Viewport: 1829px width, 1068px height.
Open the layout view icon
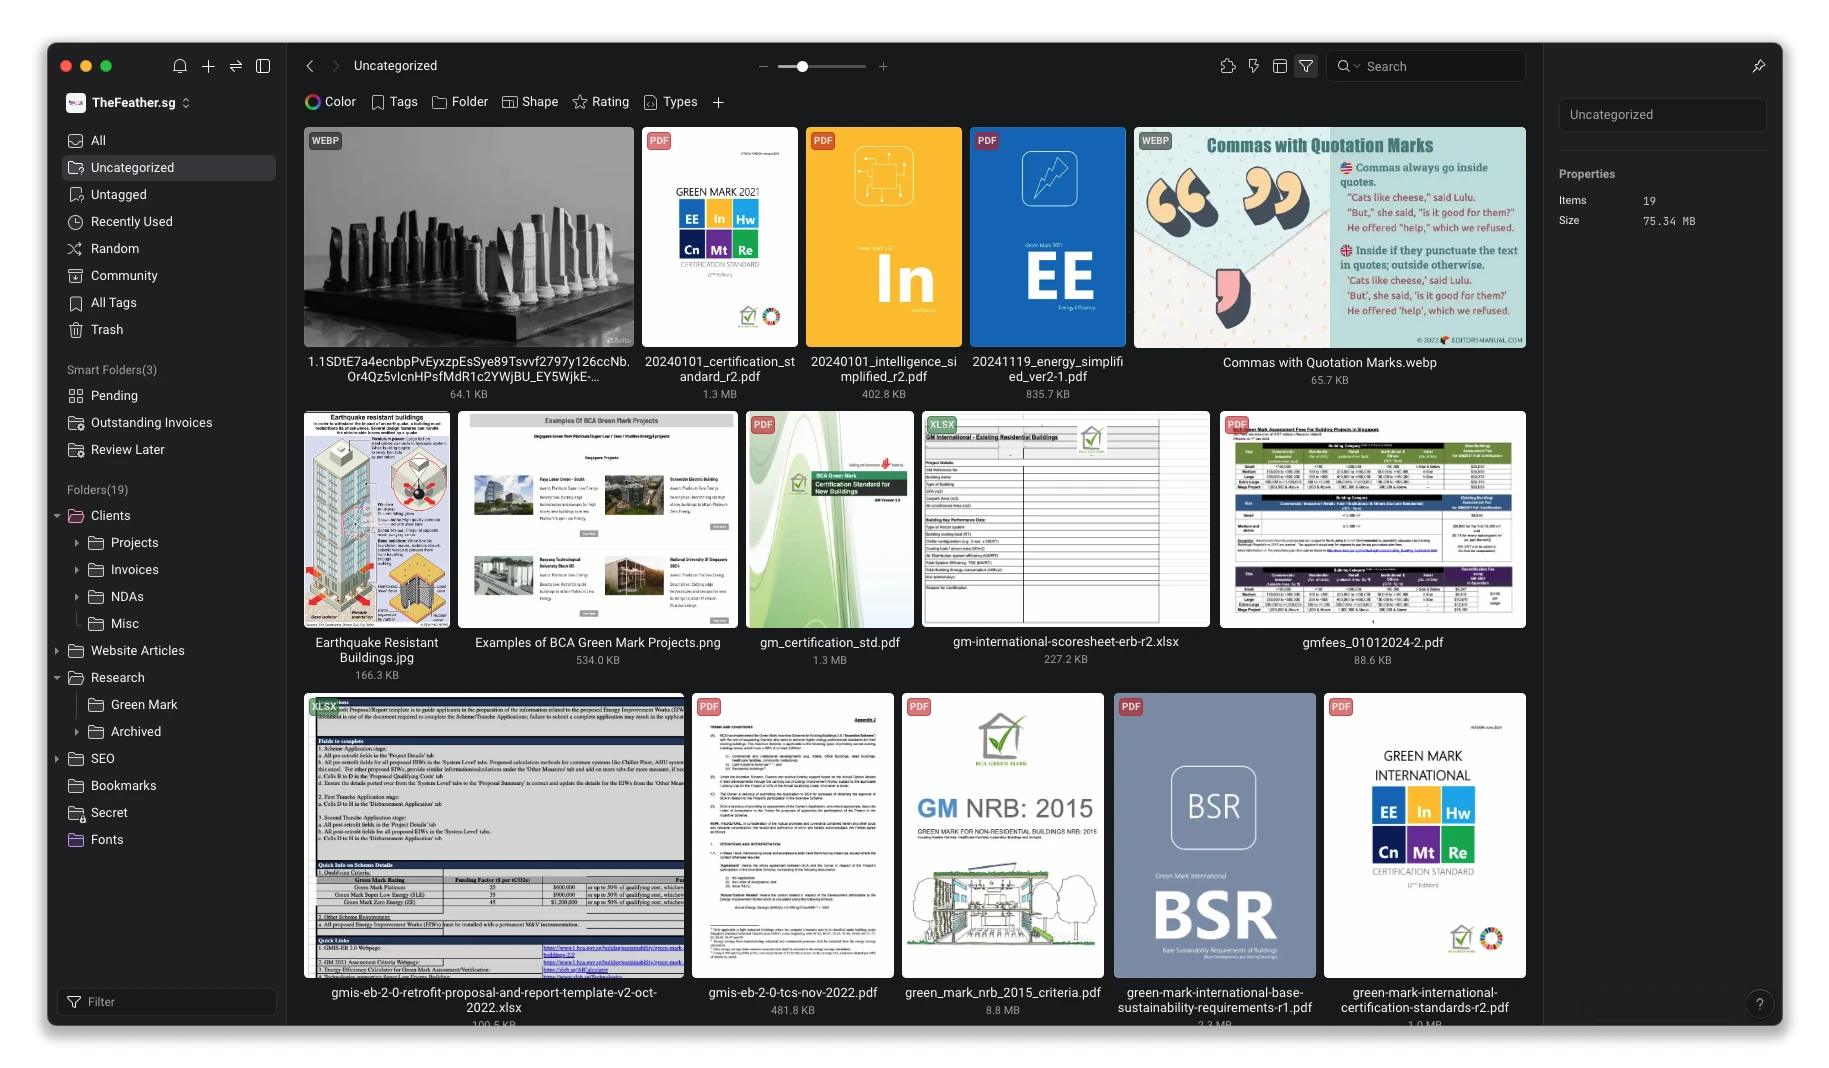click(x=1279, y=66)
